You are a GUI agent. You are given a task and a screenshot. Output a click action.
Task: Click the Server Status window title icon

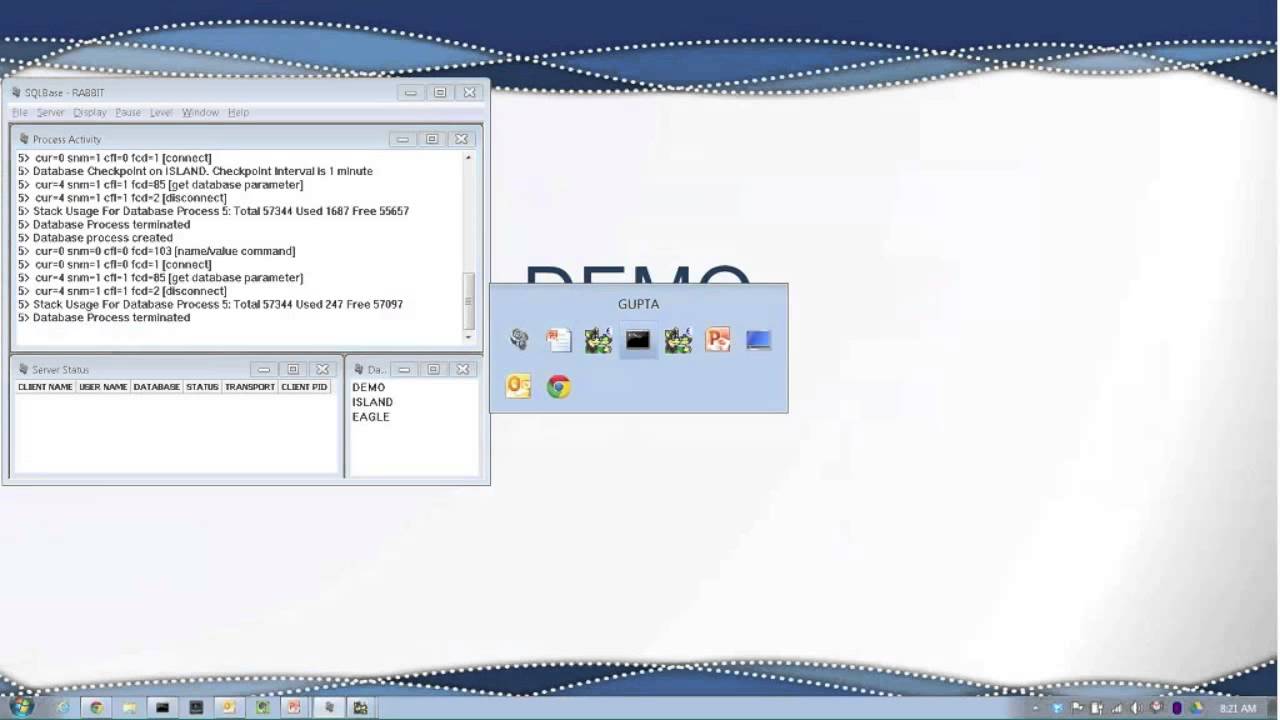point(23,369)
